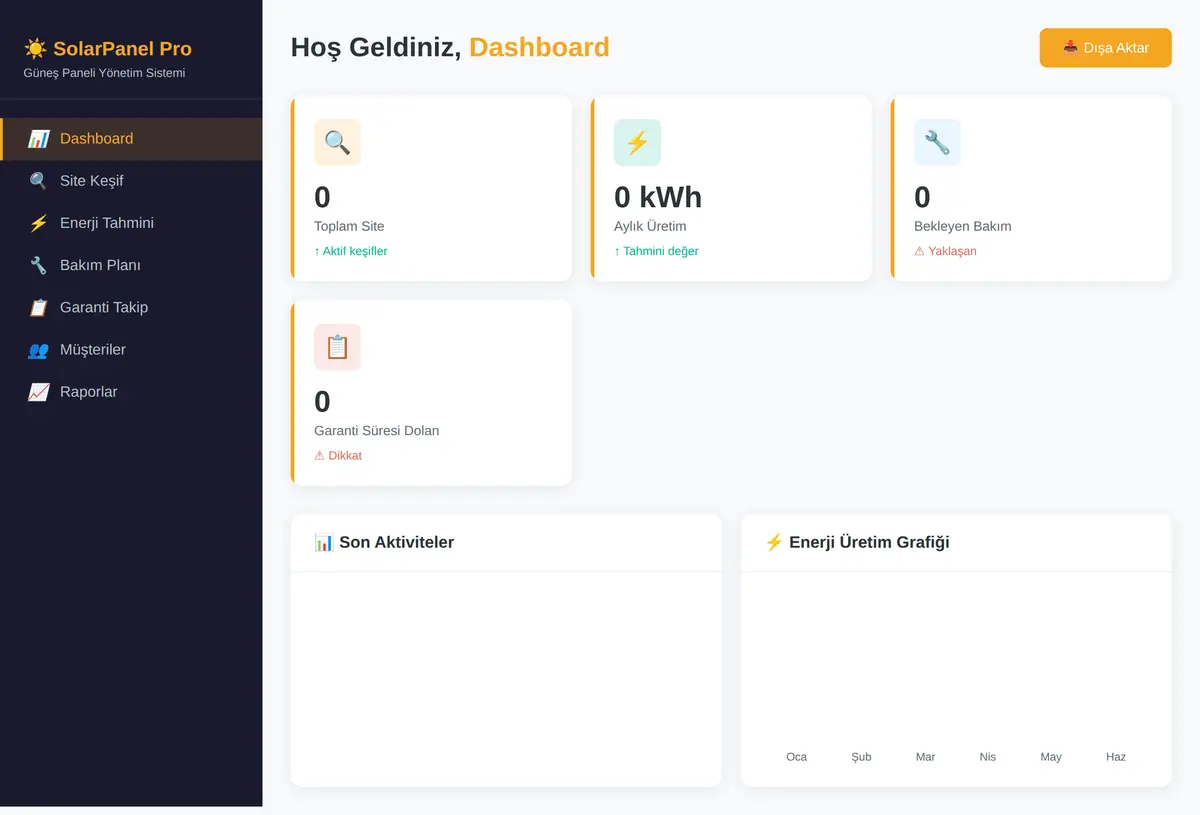Click the Yaklaşan warning text
This screenshot has width=1200, height=815.
(x=945, y=251)
